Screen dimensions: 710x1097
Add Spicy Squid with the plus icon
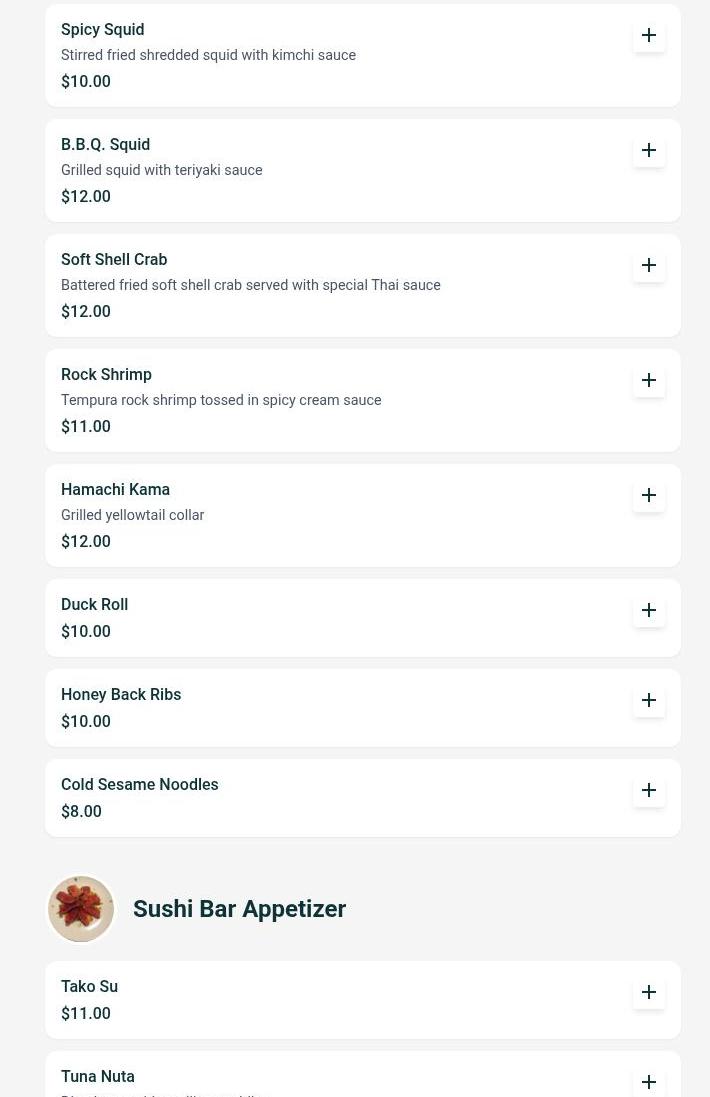tap(648, 35)
